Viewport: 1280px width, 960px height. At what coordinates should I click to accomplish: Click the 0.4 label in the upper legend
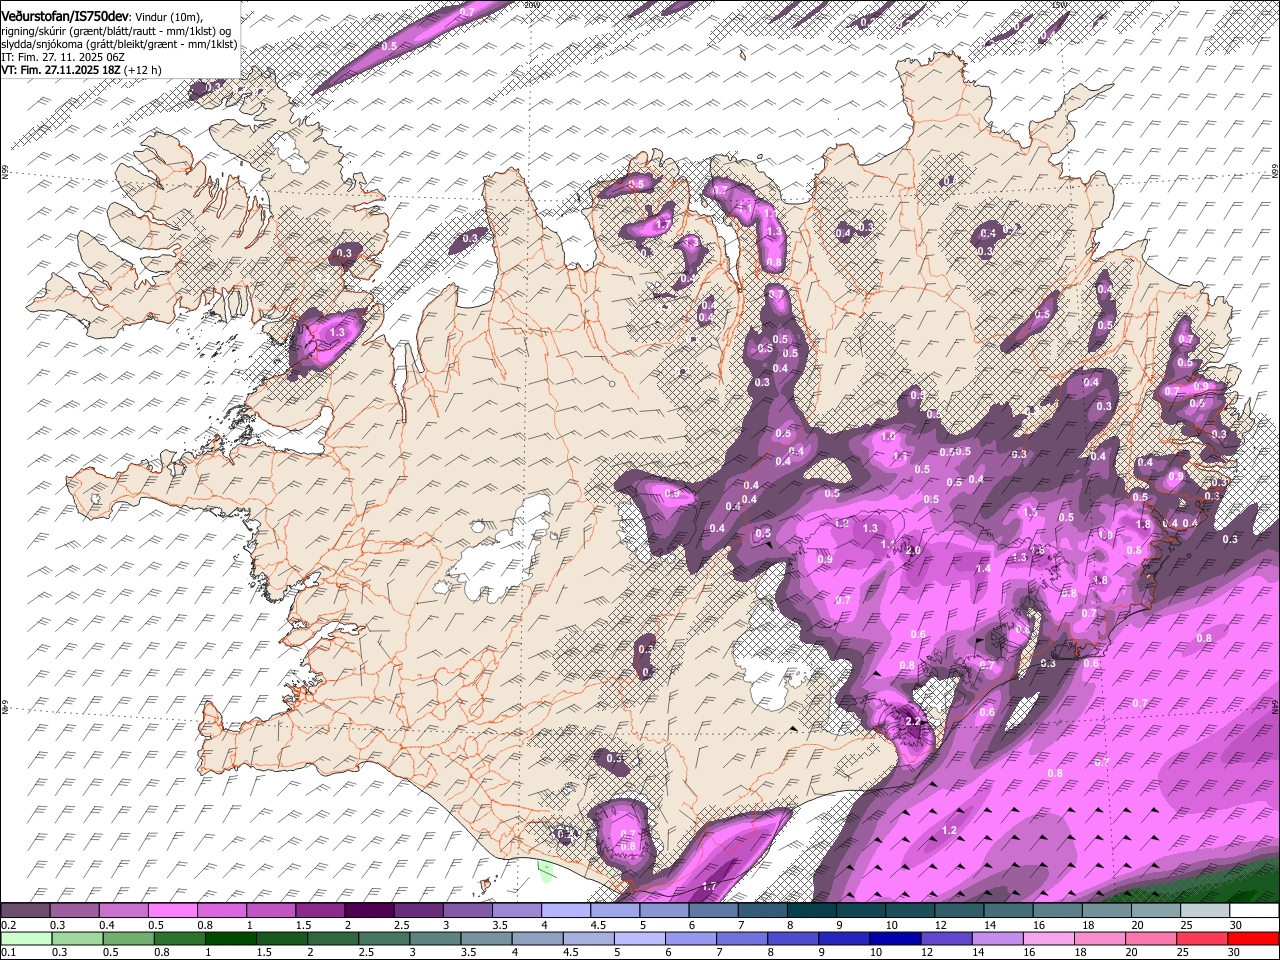coord(107,925)
